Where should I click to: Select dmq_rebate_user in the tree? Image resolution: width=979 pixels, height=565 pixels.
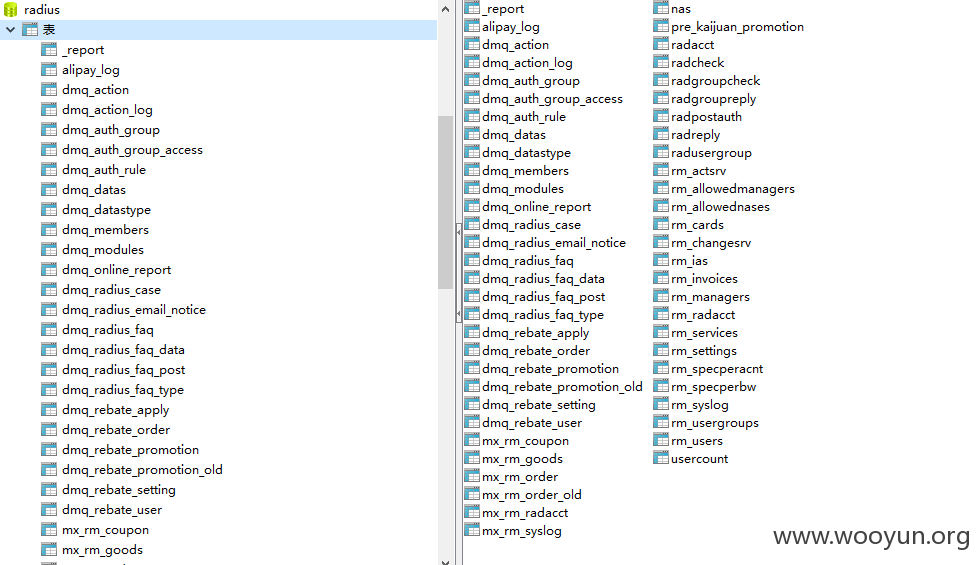point(112,509)
